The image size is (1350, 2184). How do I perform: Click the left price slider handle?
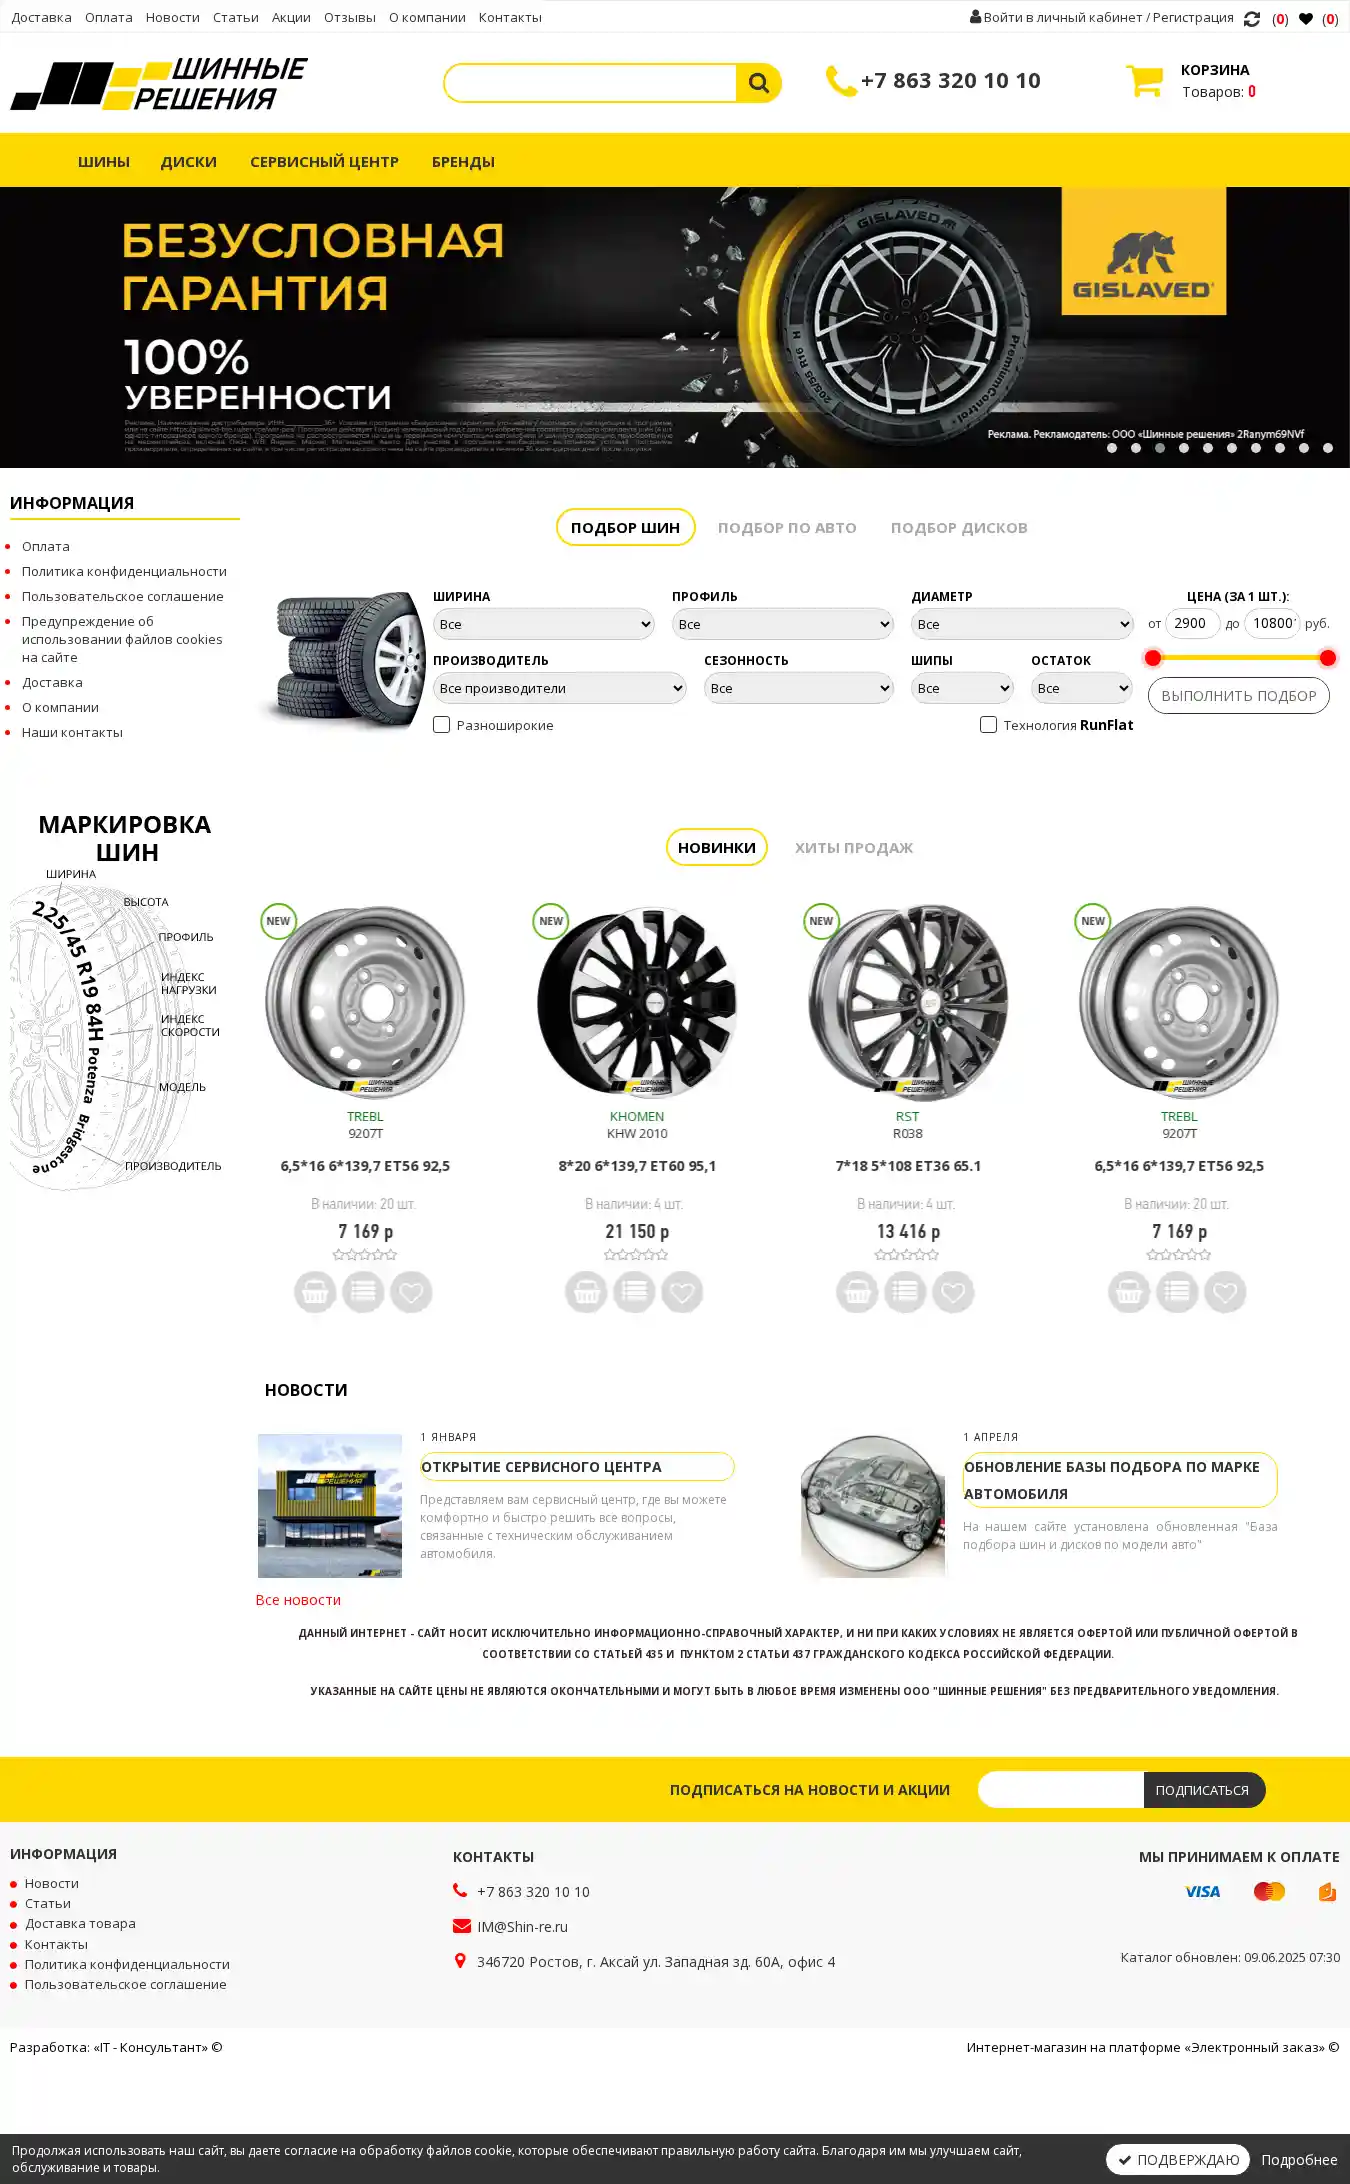point(1153,658)
